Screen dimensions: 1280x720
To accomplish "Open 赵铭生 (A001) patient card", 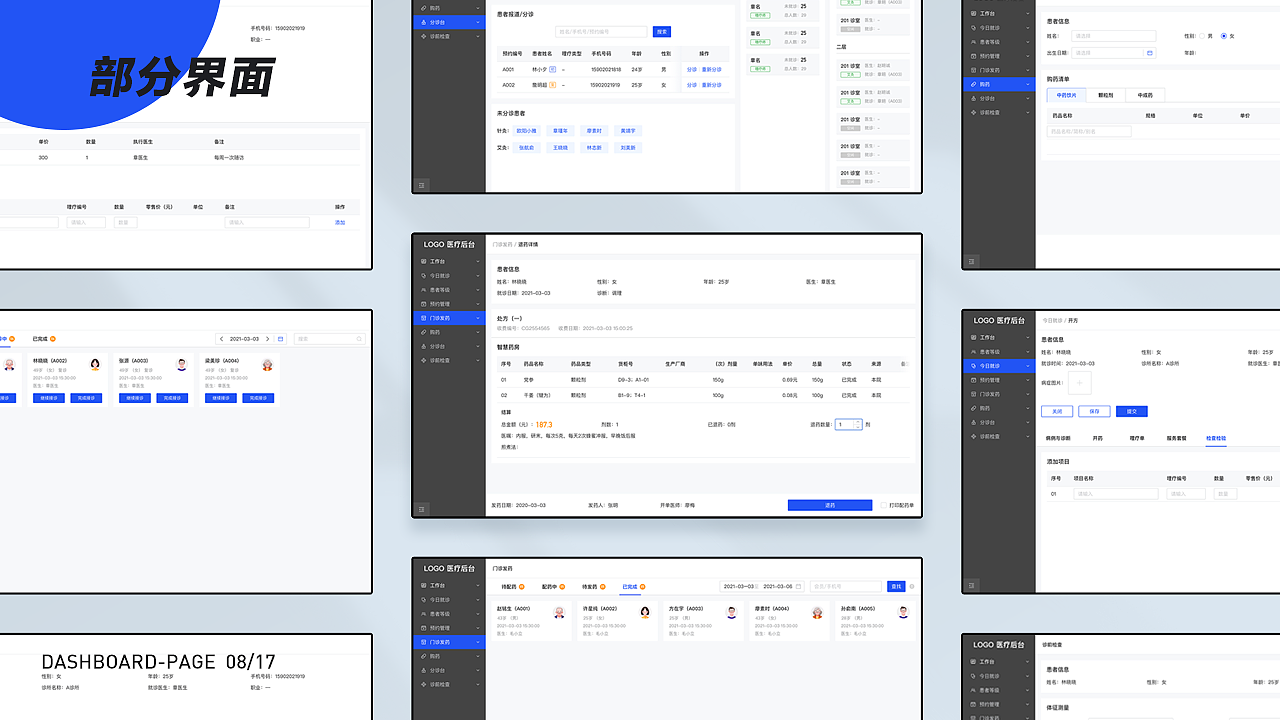I will click(533, 620).
